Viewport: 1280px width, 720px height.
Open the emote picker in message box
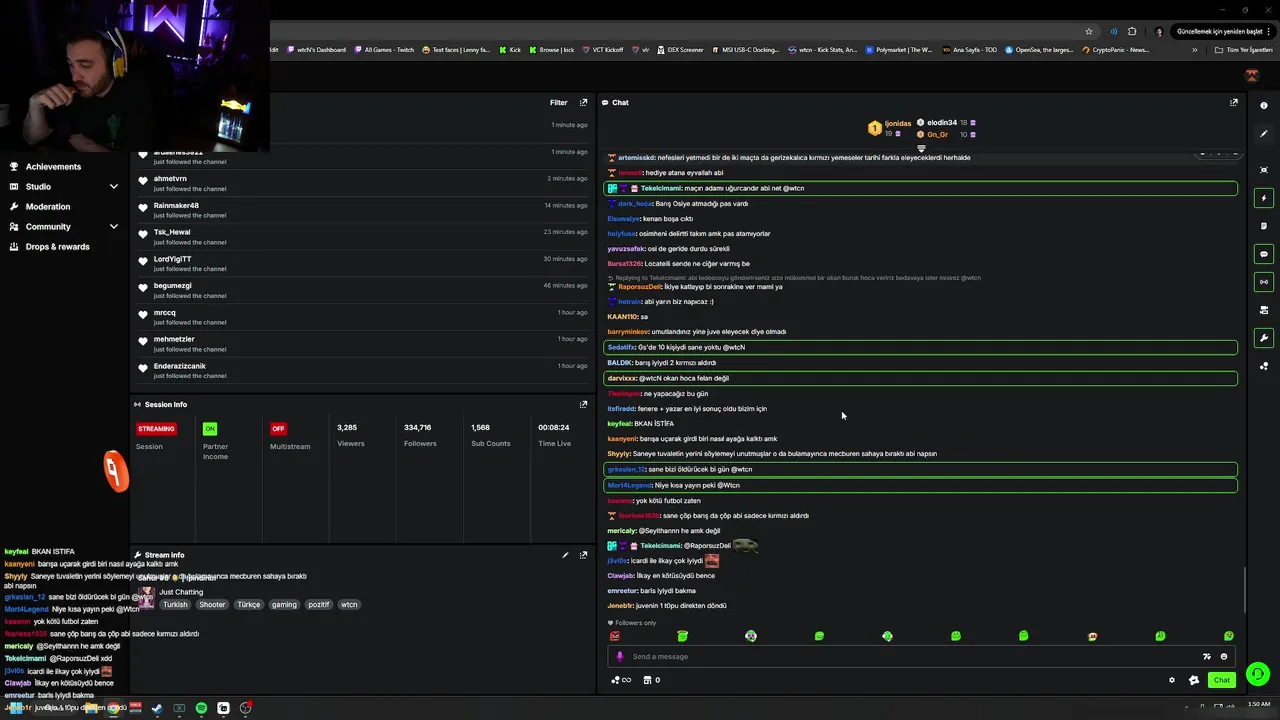[1224, 657]
